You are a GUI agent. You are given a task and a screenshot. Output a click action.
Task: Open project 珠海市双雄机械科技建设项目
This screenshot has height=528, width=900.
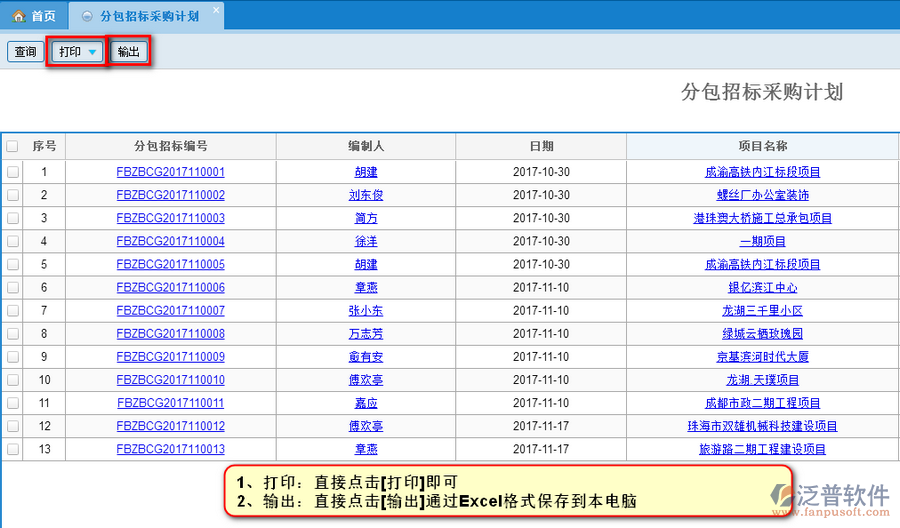(762, 426)
